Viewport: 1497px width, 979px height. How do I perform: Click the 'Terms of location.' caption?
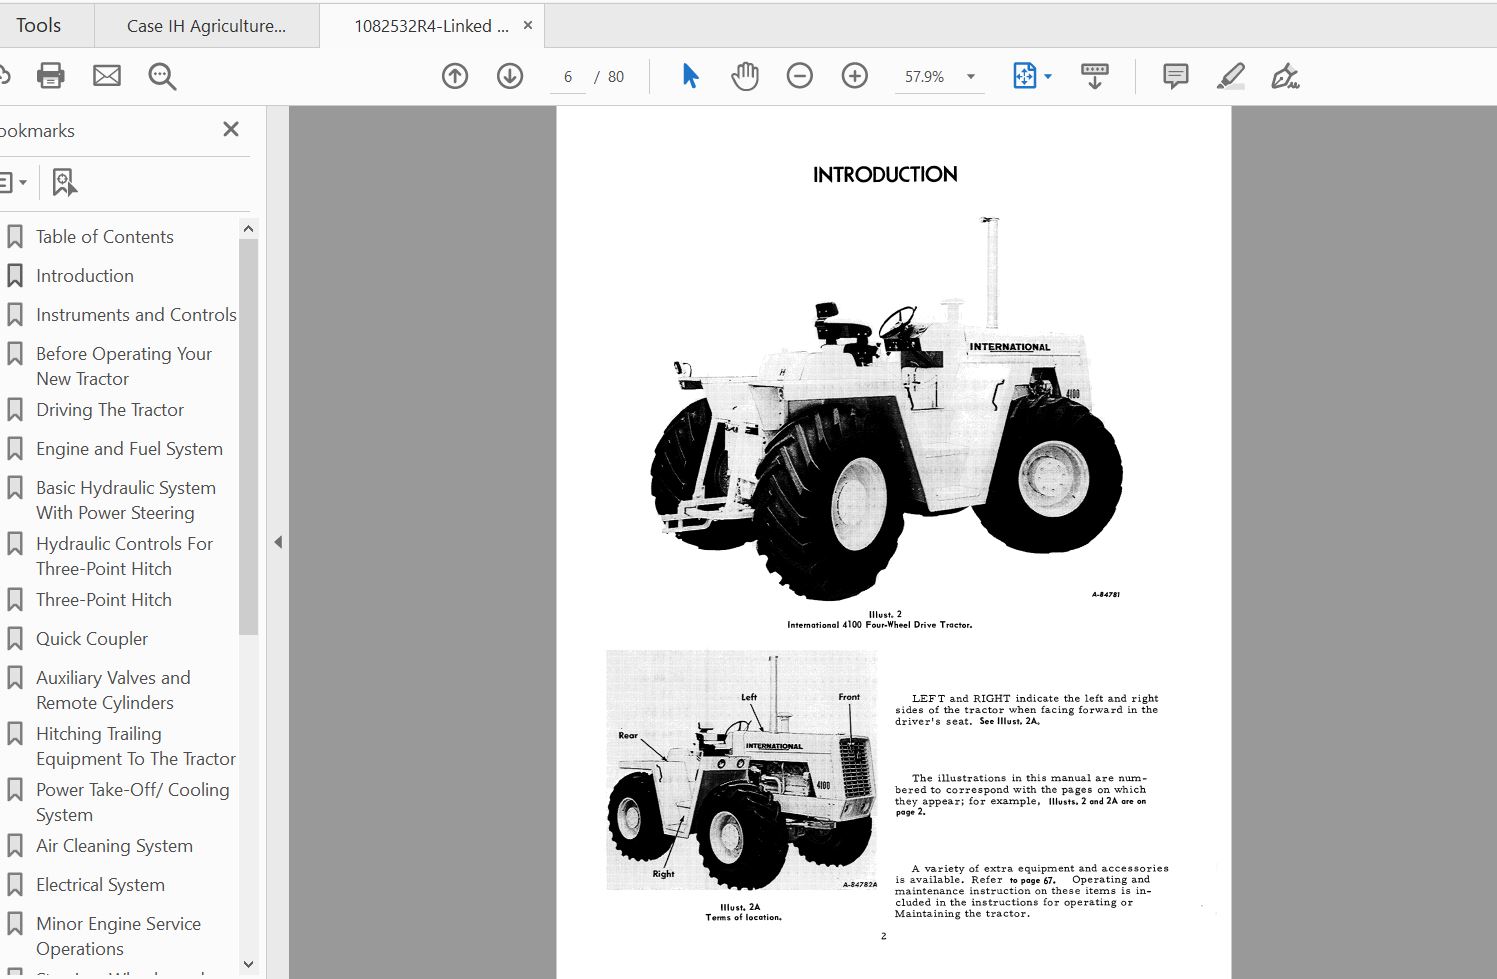[x=743, y=917]
